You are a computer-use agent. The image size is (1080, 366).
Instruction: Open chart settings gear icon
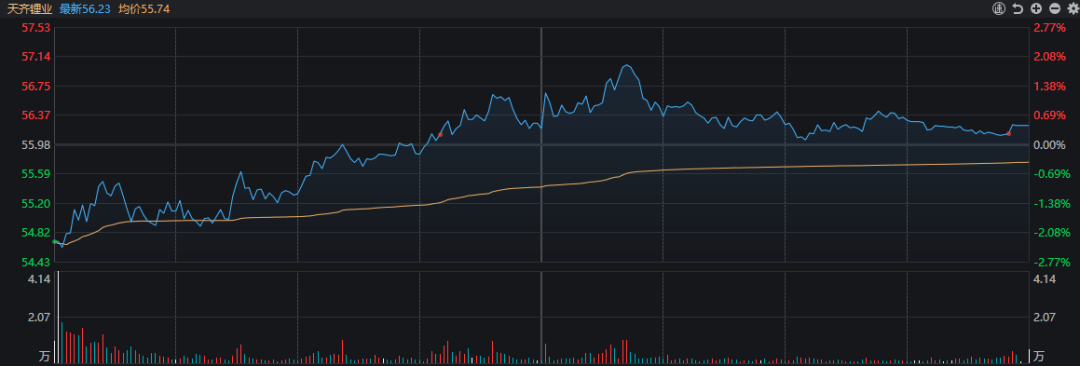1072,8
